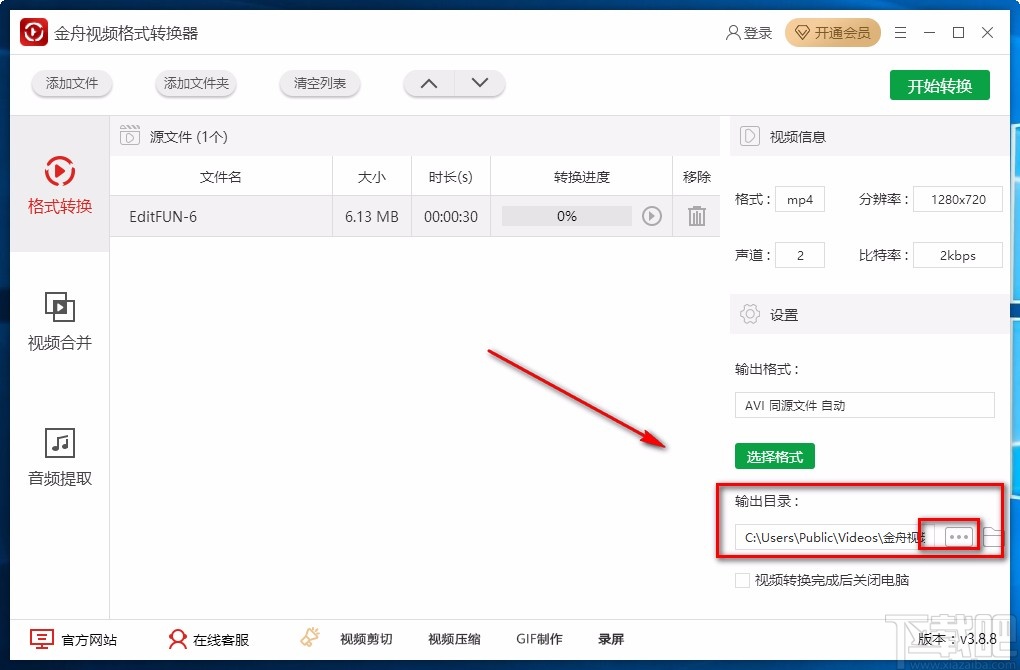Click the 开始转换 convert button

[x=939, y=85]
